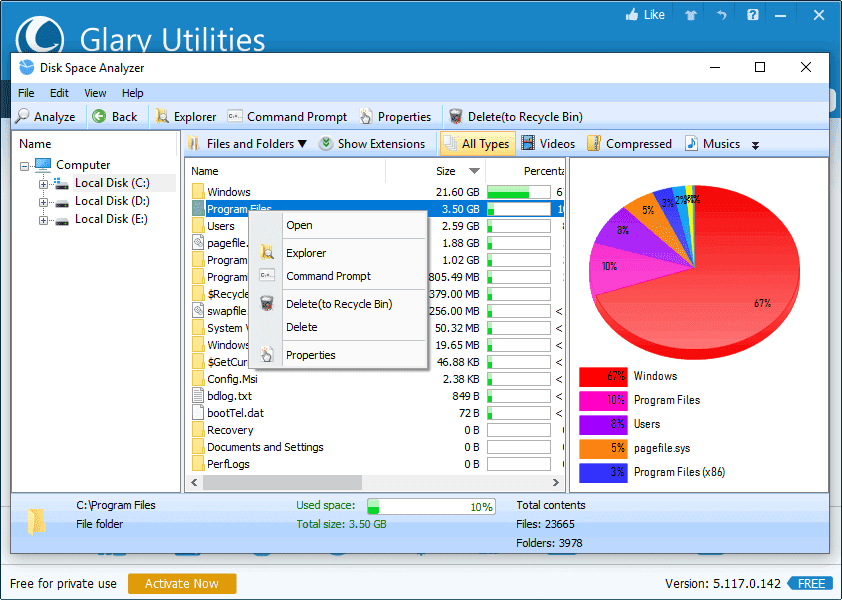842x600 pixels.
Task: Choose Properties in context menu
Action: (x=338, y=355)
